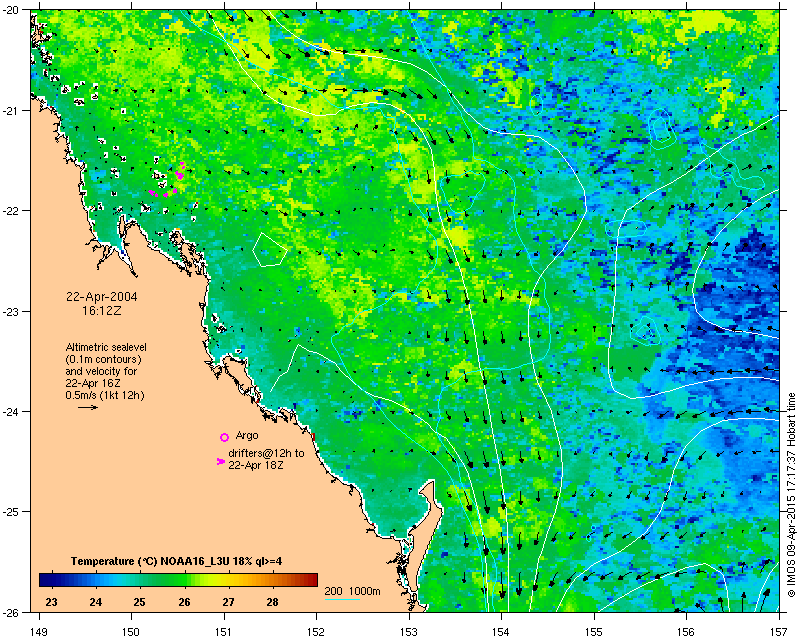Click the magenta drifter legend marker
The image size is (800, 640).
[x=220, y=461]
